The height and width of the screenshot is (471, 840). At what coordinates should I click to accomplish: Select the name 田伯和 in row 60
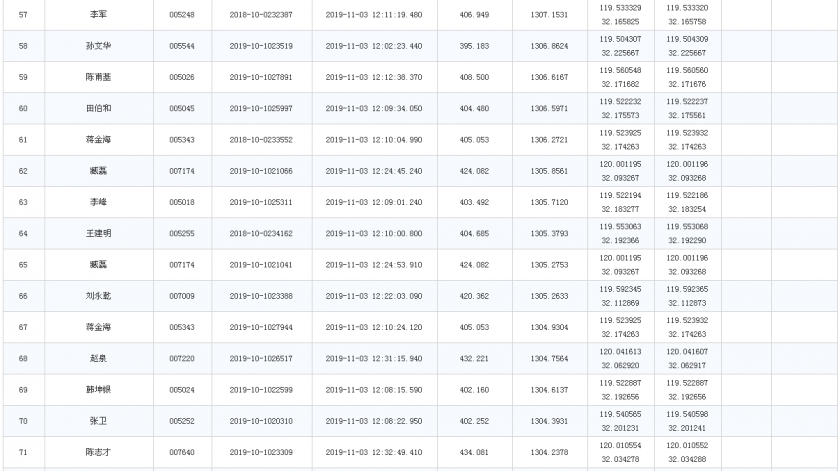point(99,108)
